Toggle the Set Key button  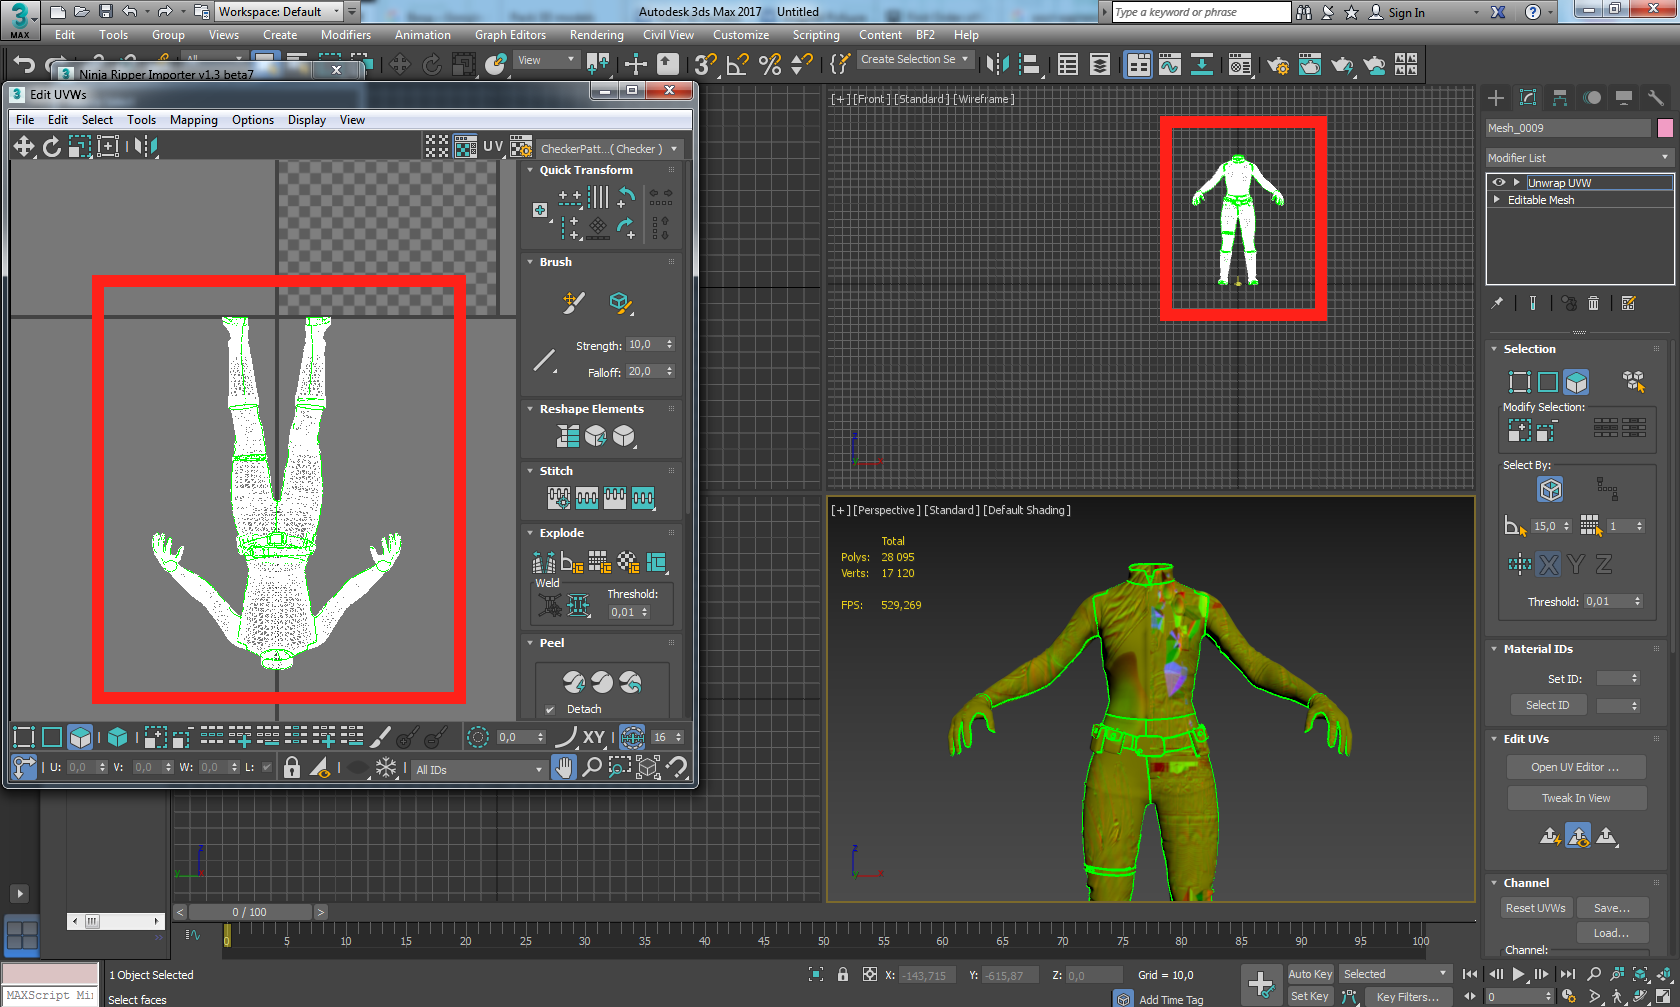coord(1310,996)
